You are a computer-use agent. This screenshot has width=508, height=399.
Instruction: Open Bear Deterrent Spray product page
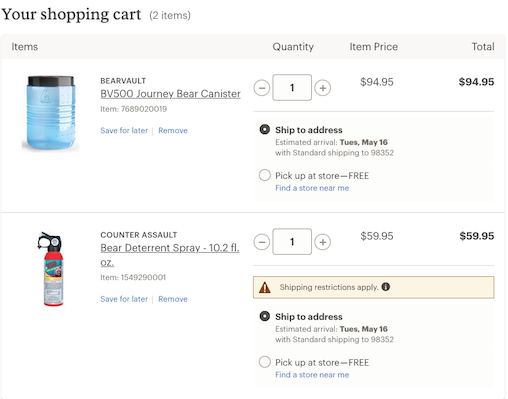pos(170,255)
